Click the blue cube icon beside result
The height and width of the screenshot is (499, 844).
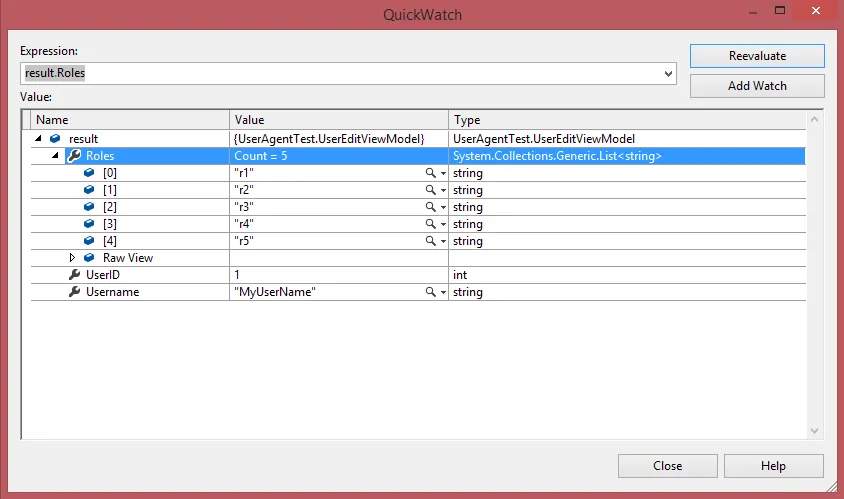pos(55,139)
